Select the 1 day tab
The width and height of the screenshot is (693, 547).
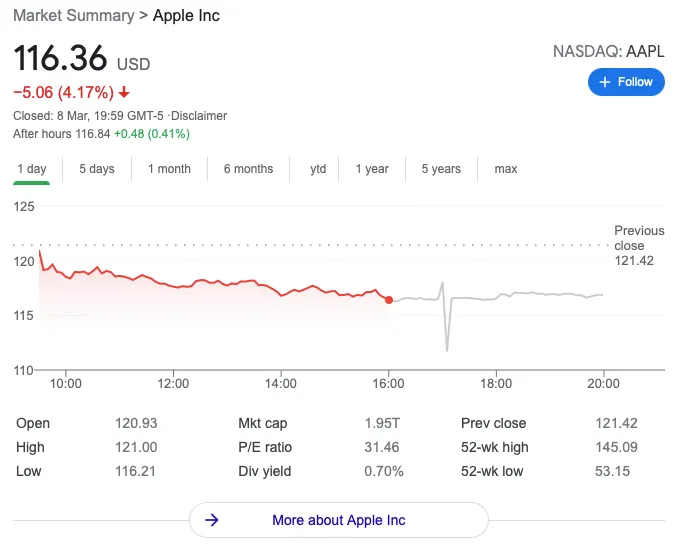pyautogui.click(x=32, y=169)
